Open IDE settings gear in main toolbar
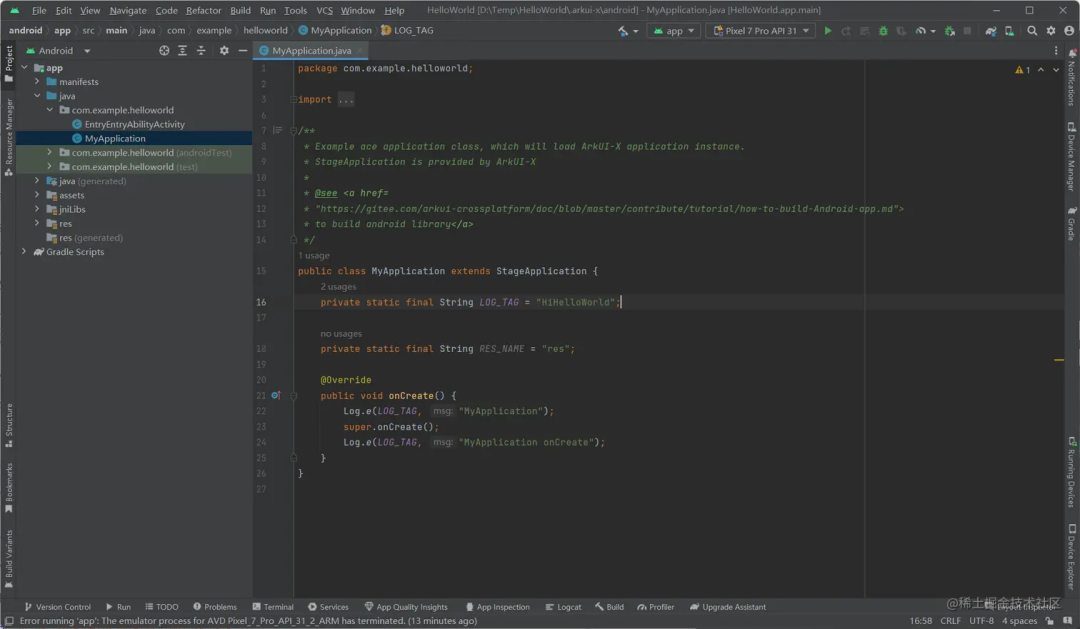The image size is (1080, 629). (x=1051, y=31)
